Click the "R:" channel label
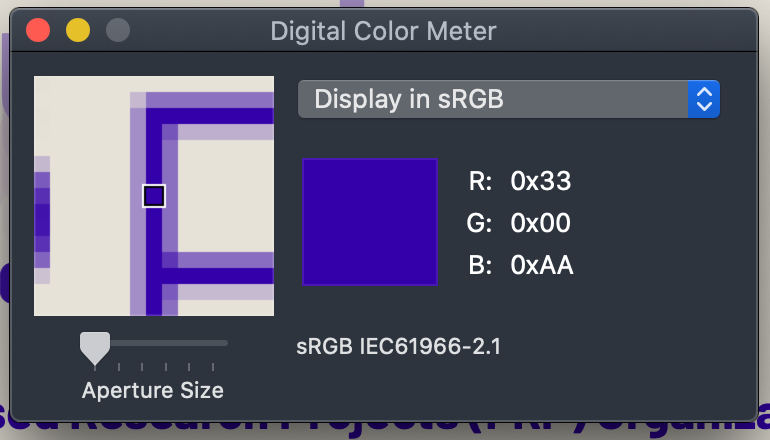 point(480,181)
